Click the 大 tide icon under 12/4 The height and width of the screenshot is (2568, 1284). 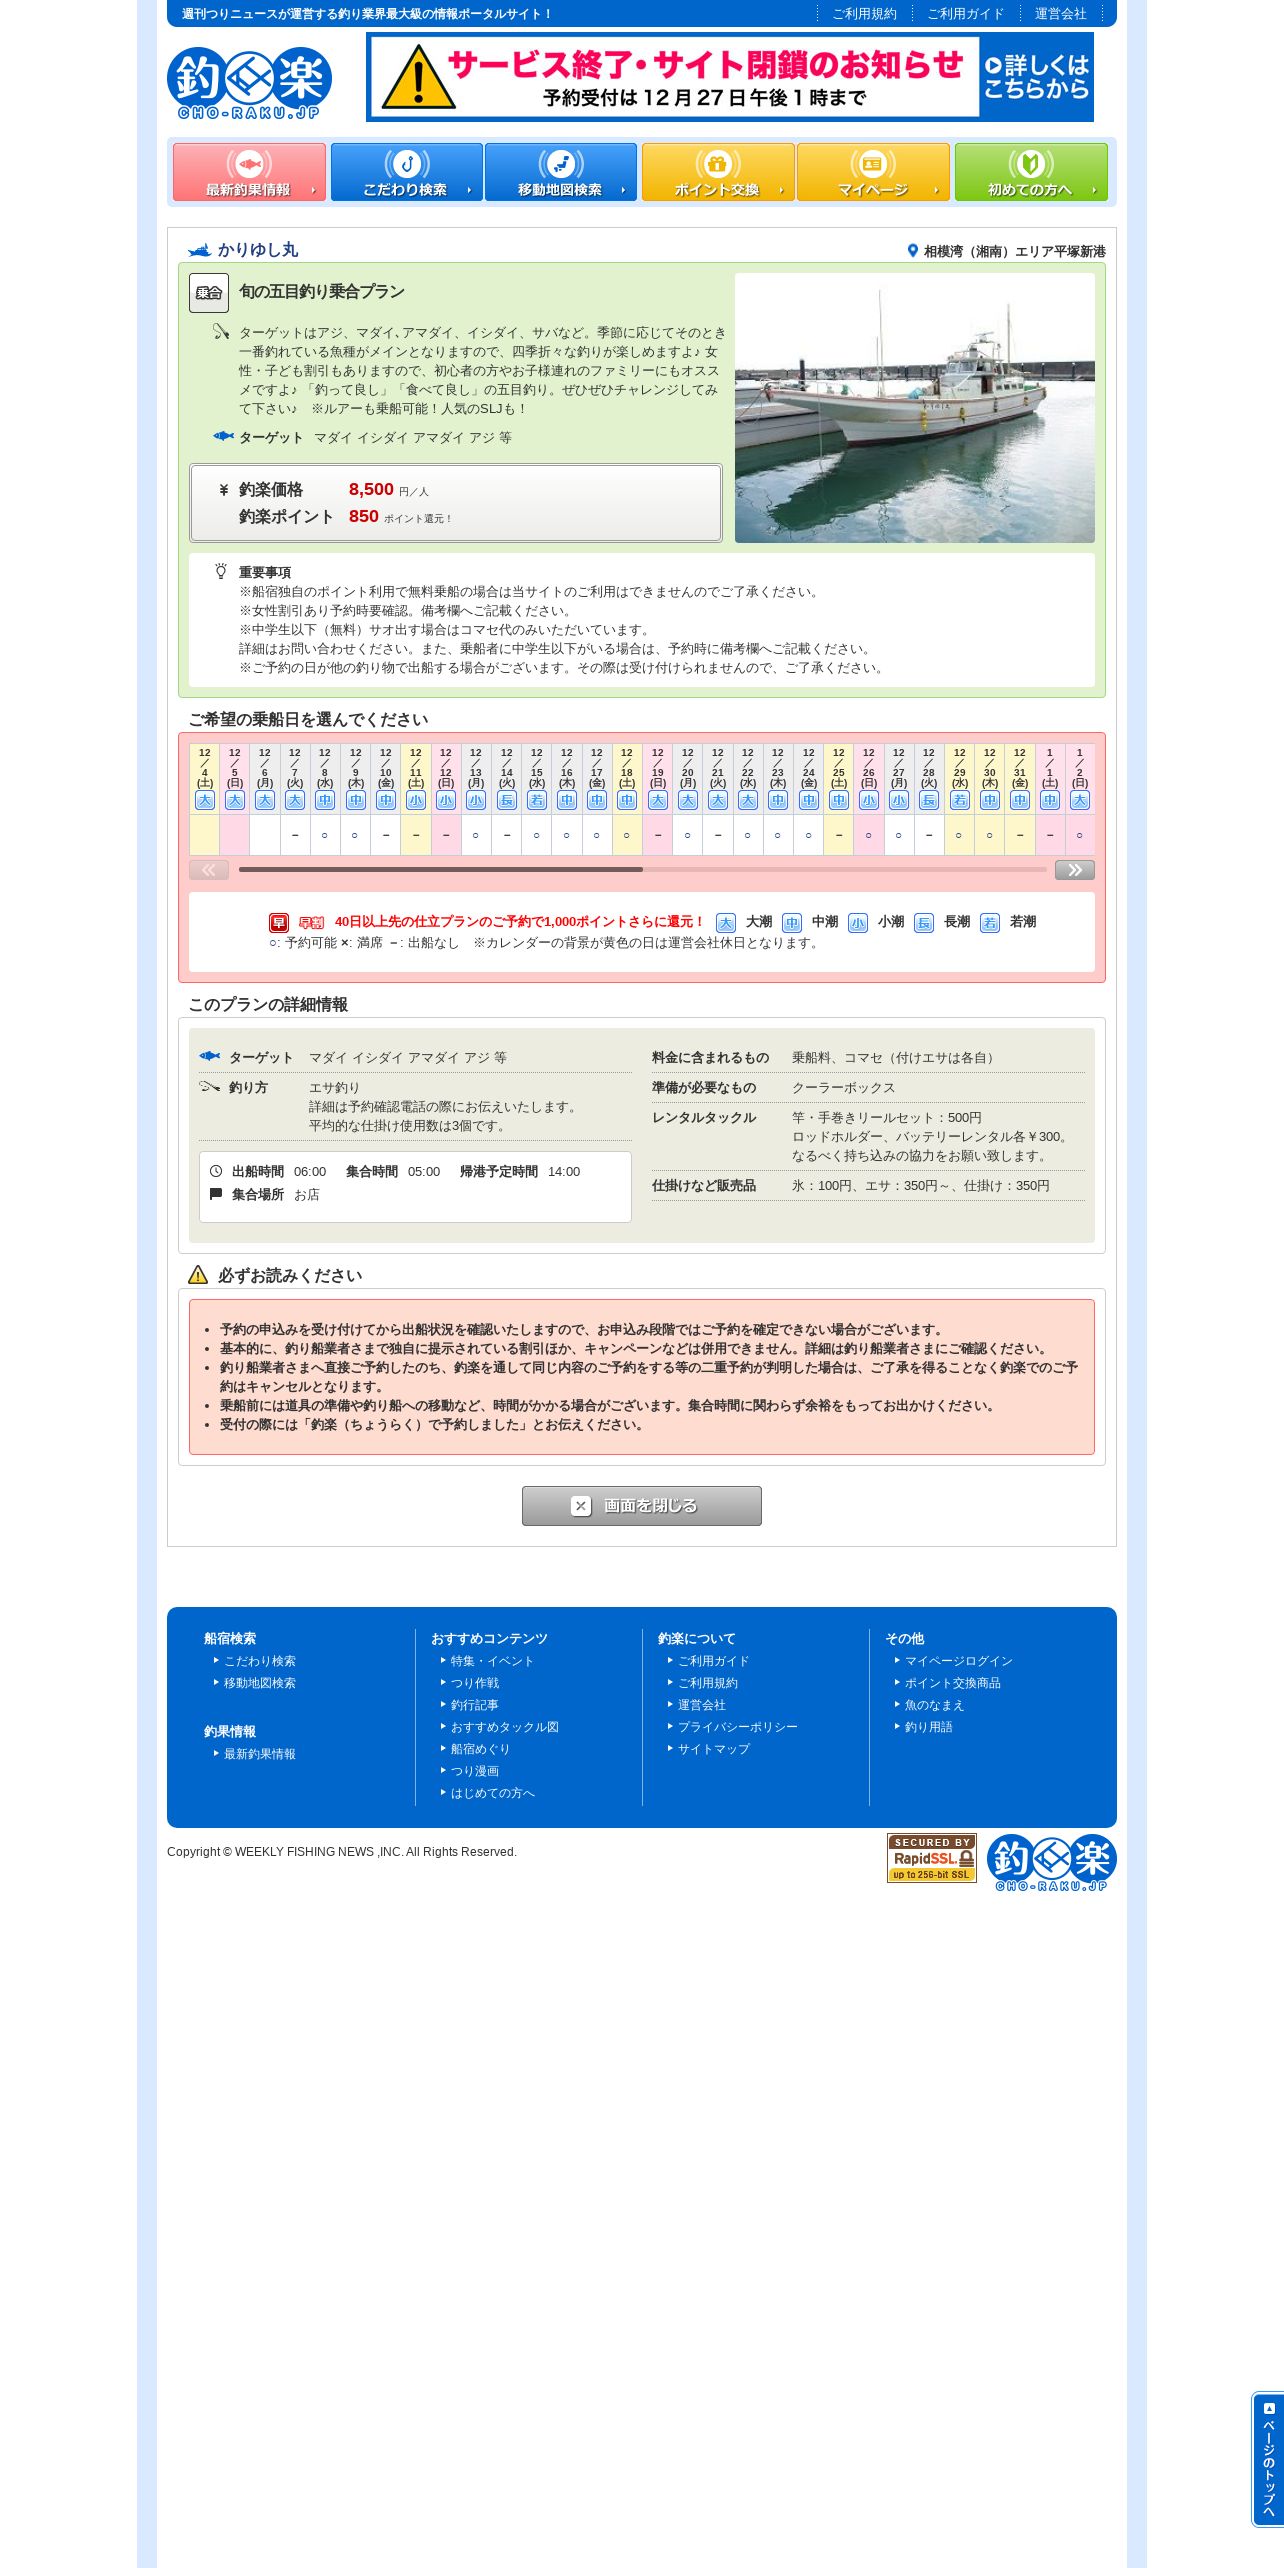204,800
